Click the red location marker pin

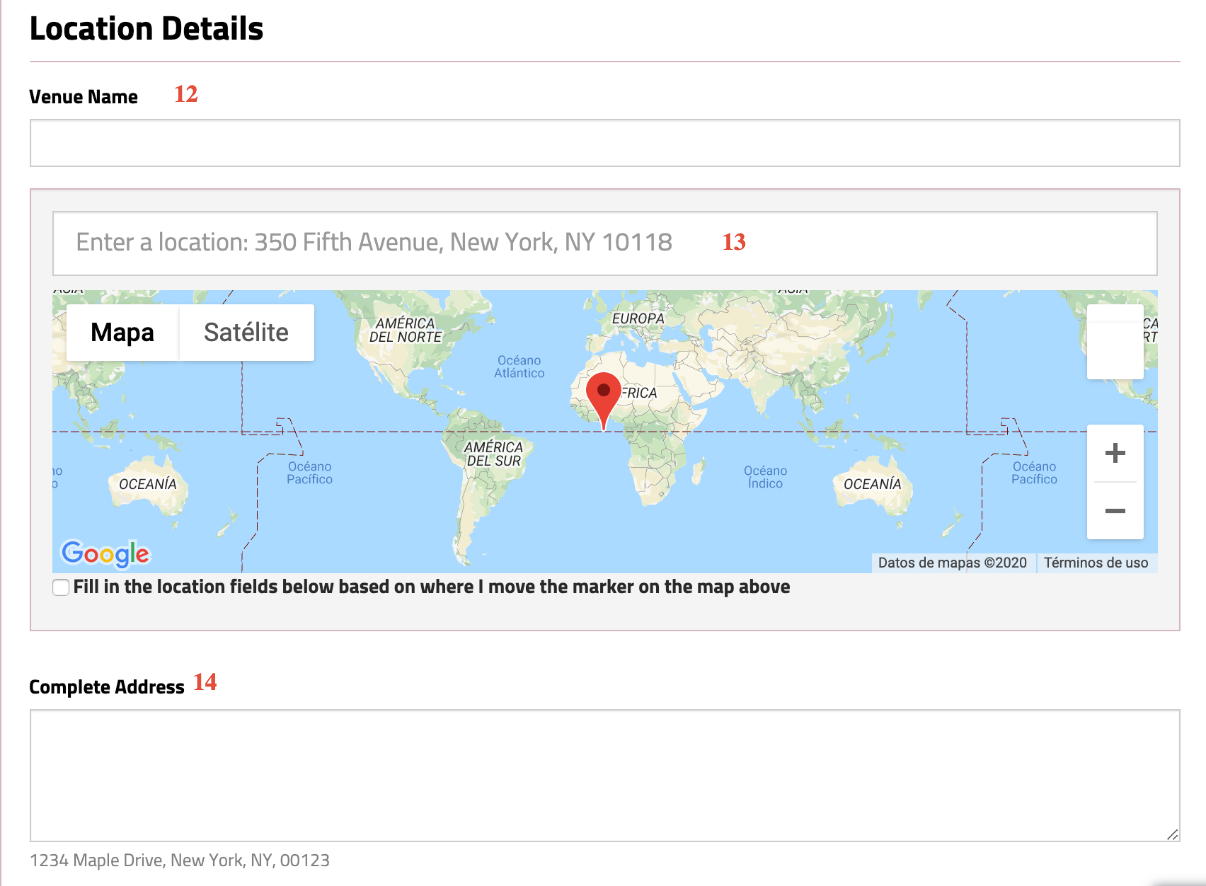pos(603,401)
